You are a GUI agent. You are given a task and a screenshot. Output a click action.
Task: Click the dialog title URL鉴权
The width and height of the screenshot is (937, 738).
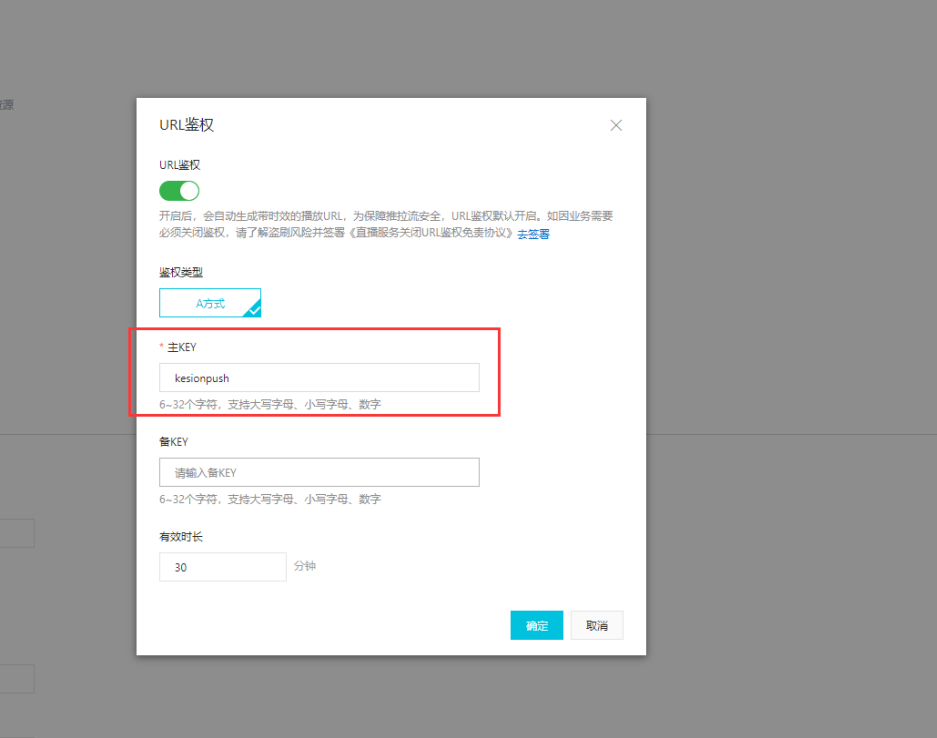187,125
